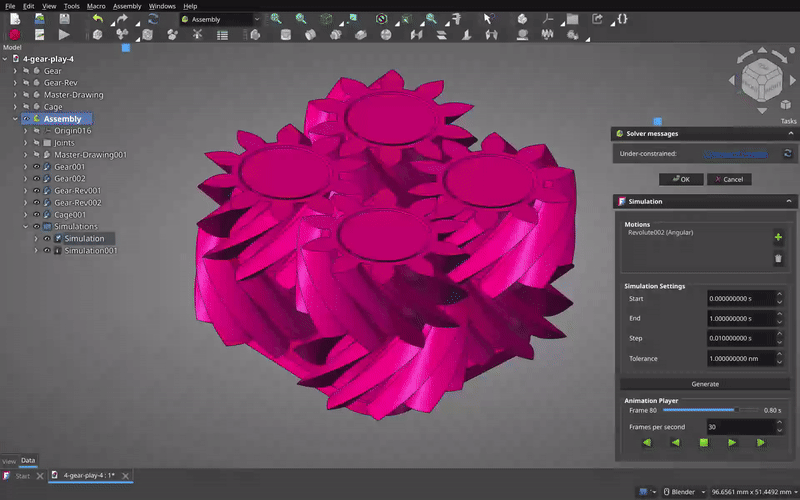Viewport: 800px width, 500px height.
Task: Add a new motion with green plus
Action: 778,238
